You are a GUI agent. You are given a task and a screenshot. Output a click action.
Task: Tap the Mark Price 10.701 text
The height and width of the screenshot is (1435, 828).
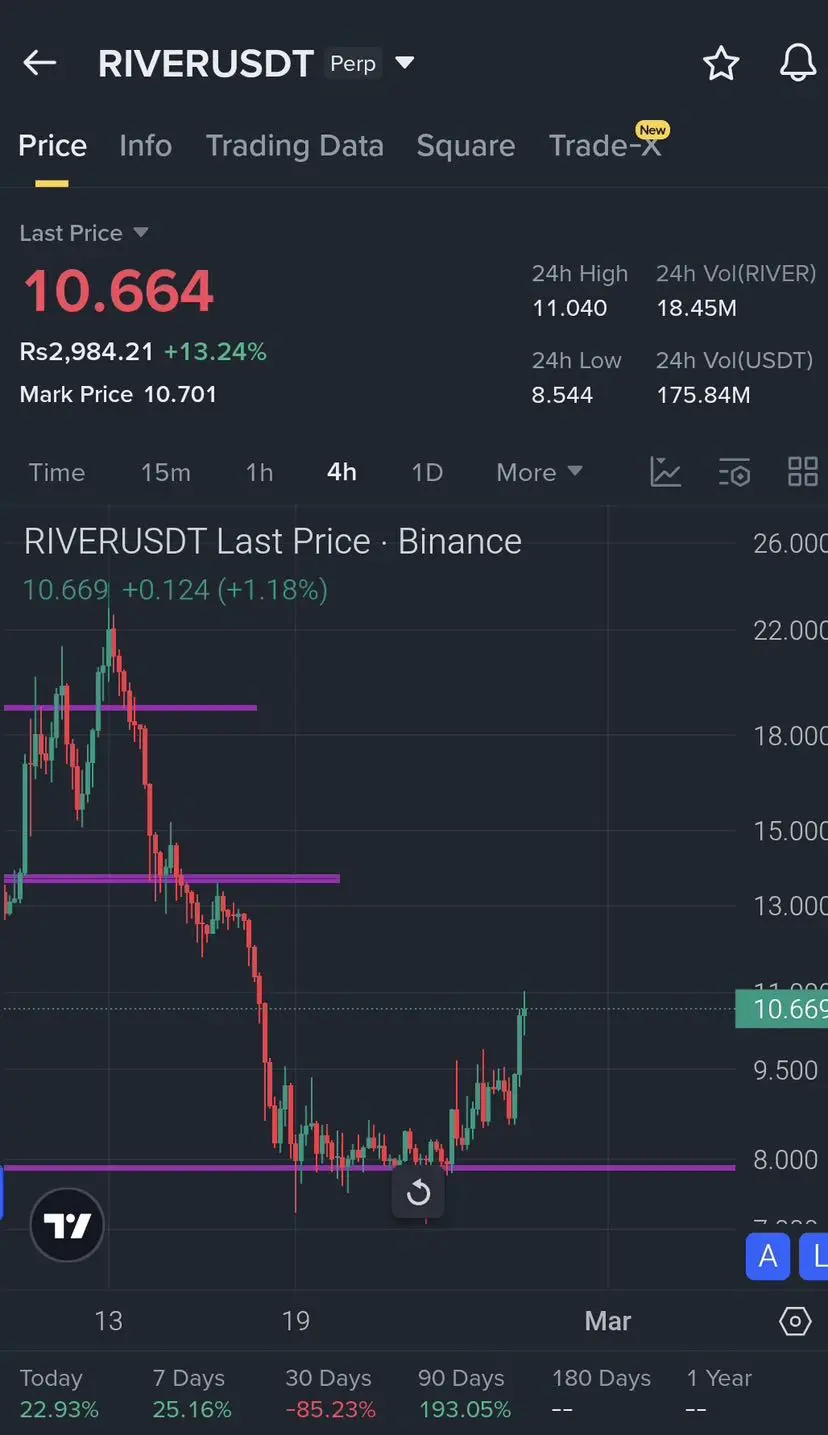118,394
